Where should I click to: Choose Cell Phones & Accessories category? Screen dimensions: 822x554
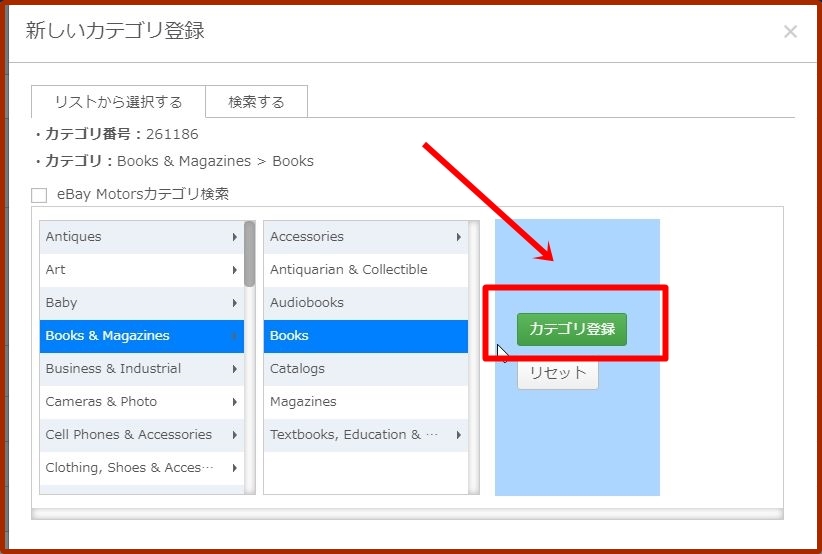142,435
